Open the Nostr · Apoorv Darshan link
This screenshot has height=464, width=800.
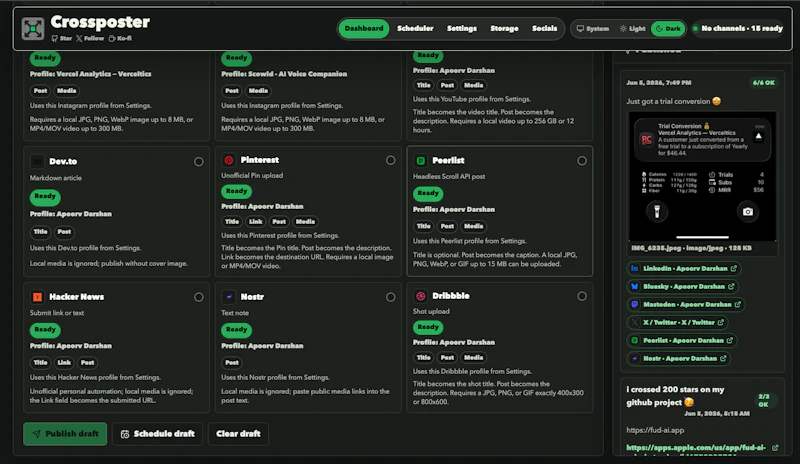point(679,359)
